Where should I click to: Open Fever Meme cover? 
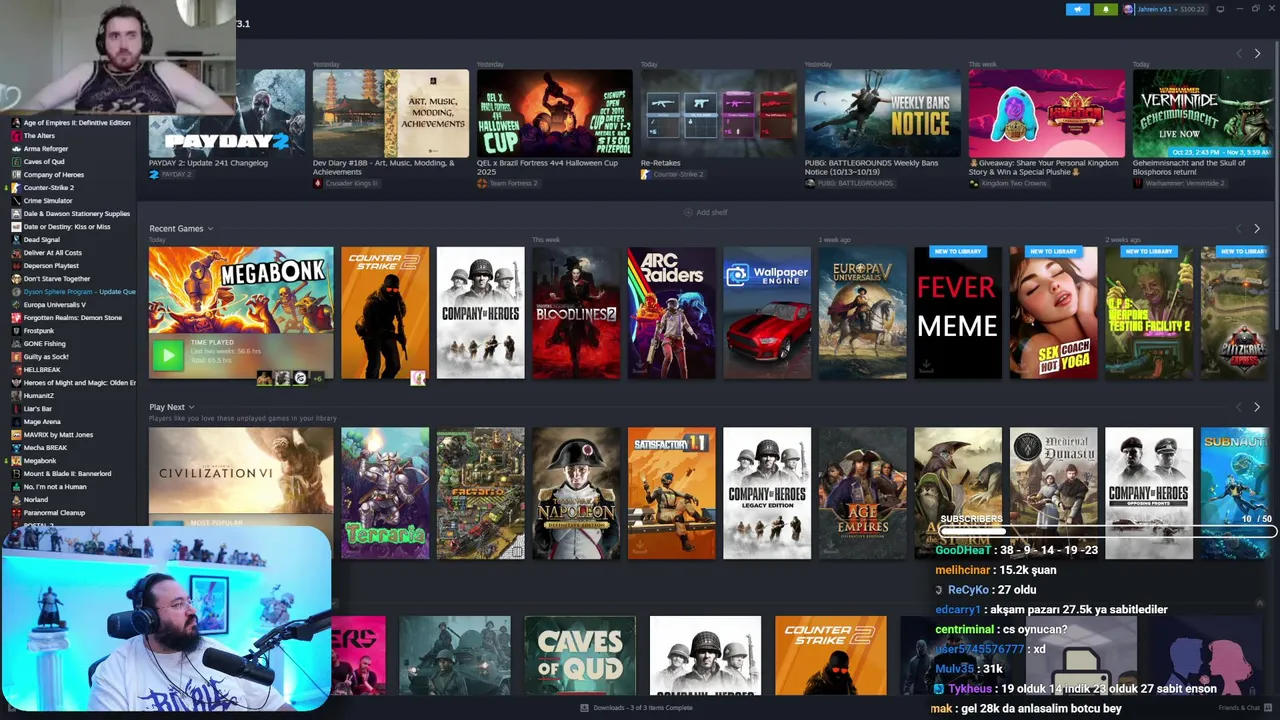958,313
